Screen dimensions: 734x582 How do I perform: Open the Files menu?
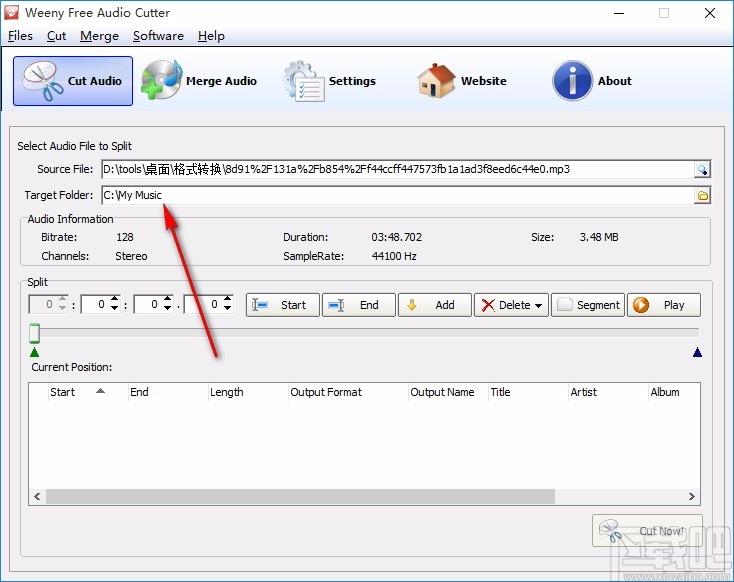point(20,36)
